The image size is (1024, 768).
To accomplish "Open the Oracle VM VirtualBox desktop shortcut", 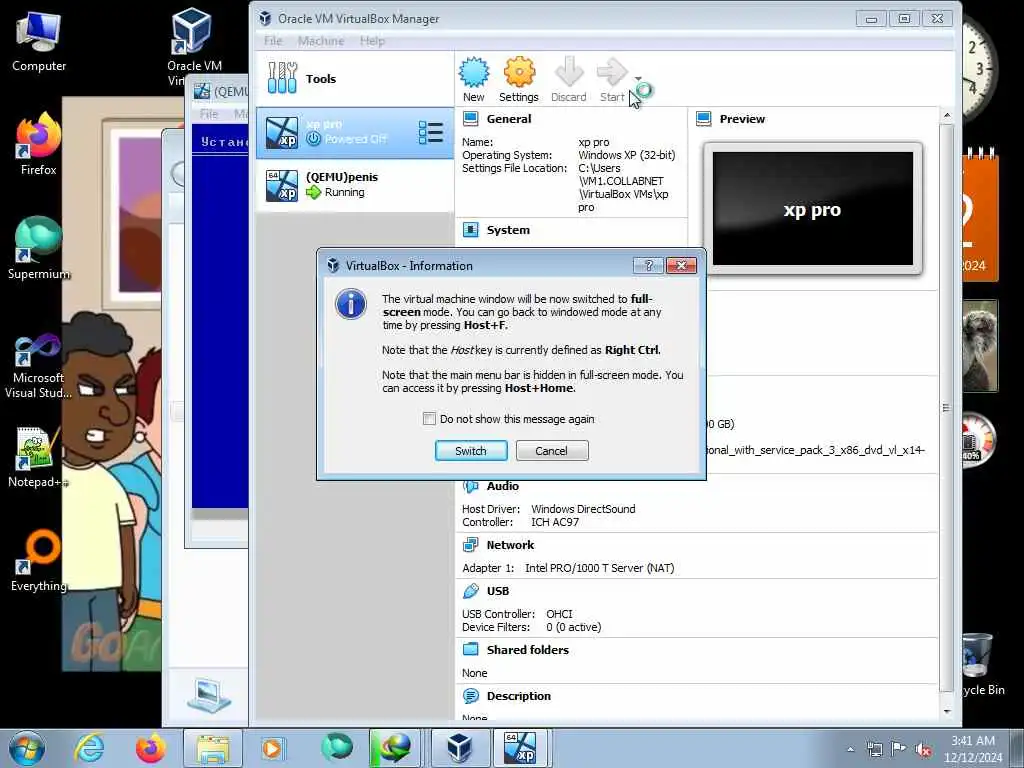I will click(194, 47).
